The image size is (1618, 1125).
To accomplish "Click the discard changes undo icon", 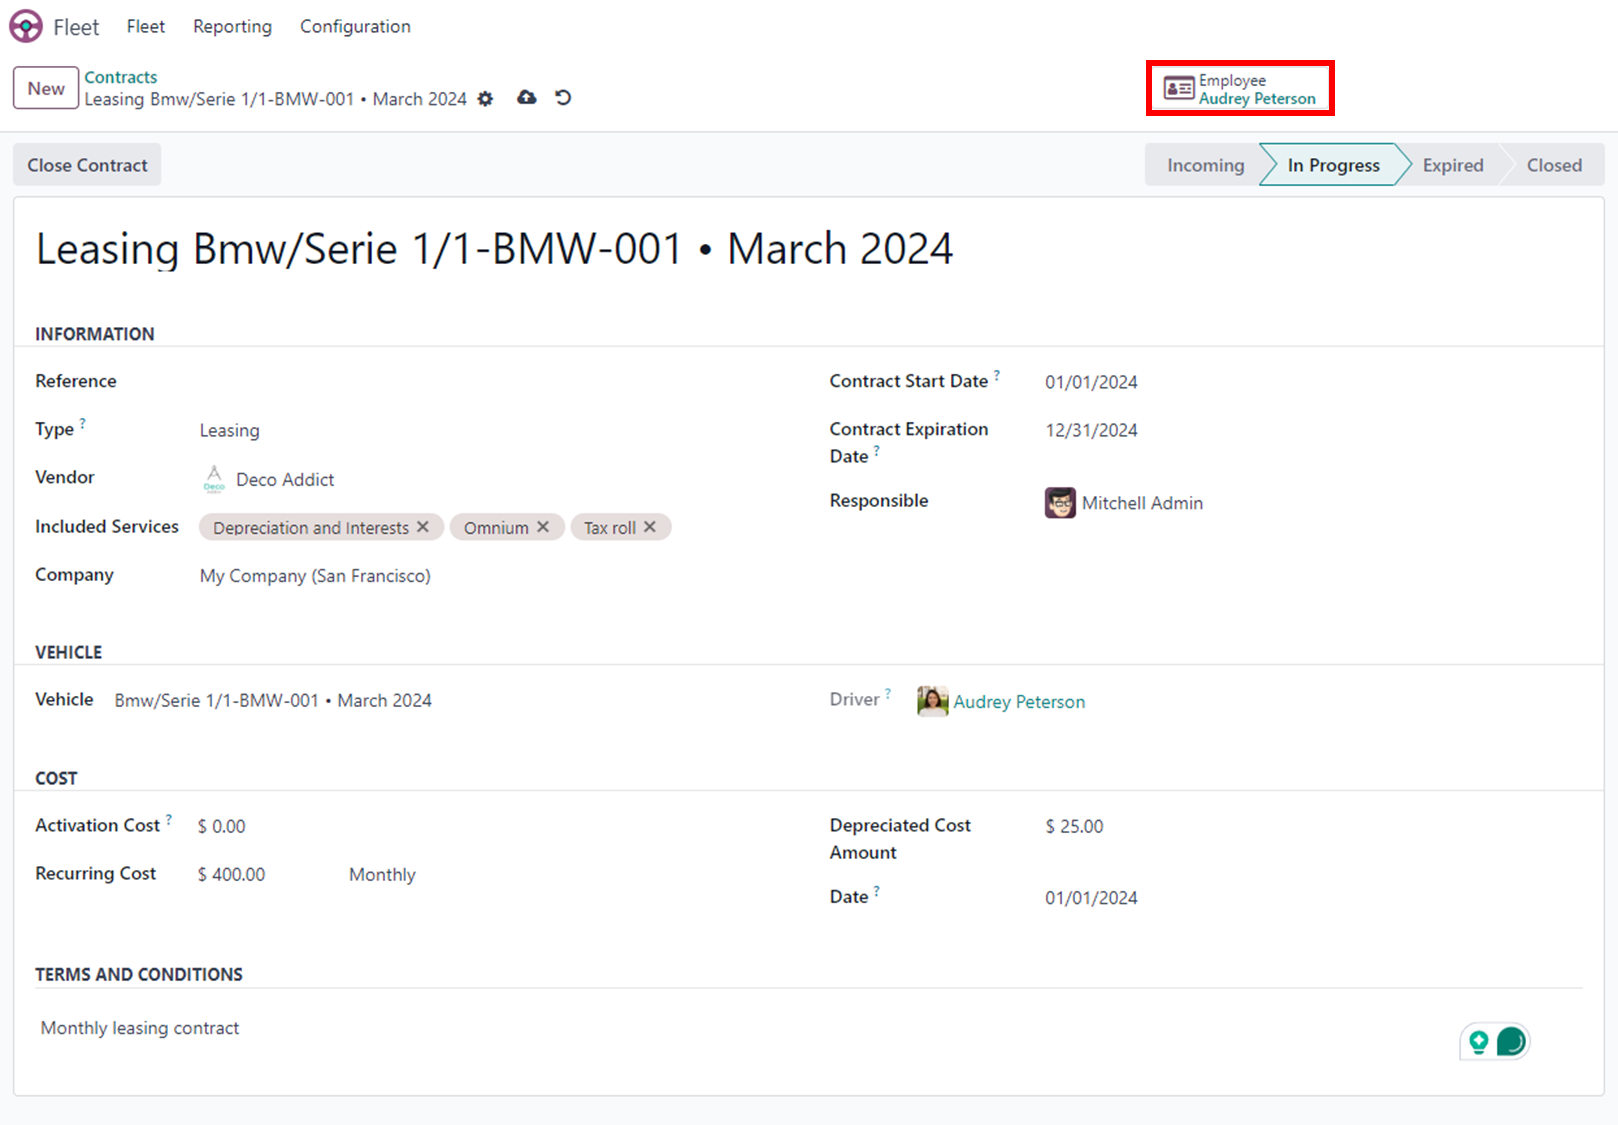I will [563, 97].
